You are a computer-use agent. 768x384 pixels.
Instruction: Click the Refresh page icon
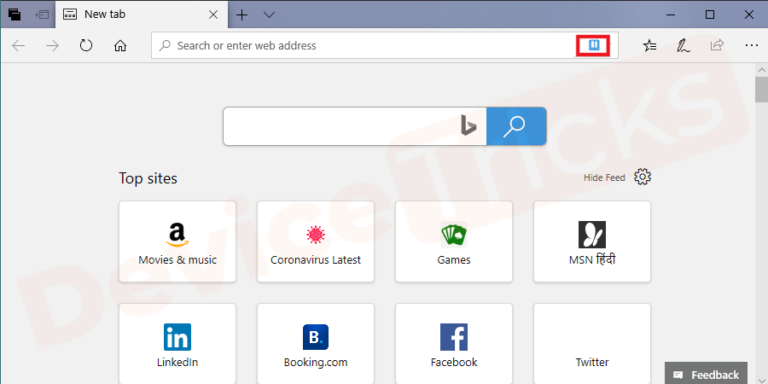click(x=86, y=46)
